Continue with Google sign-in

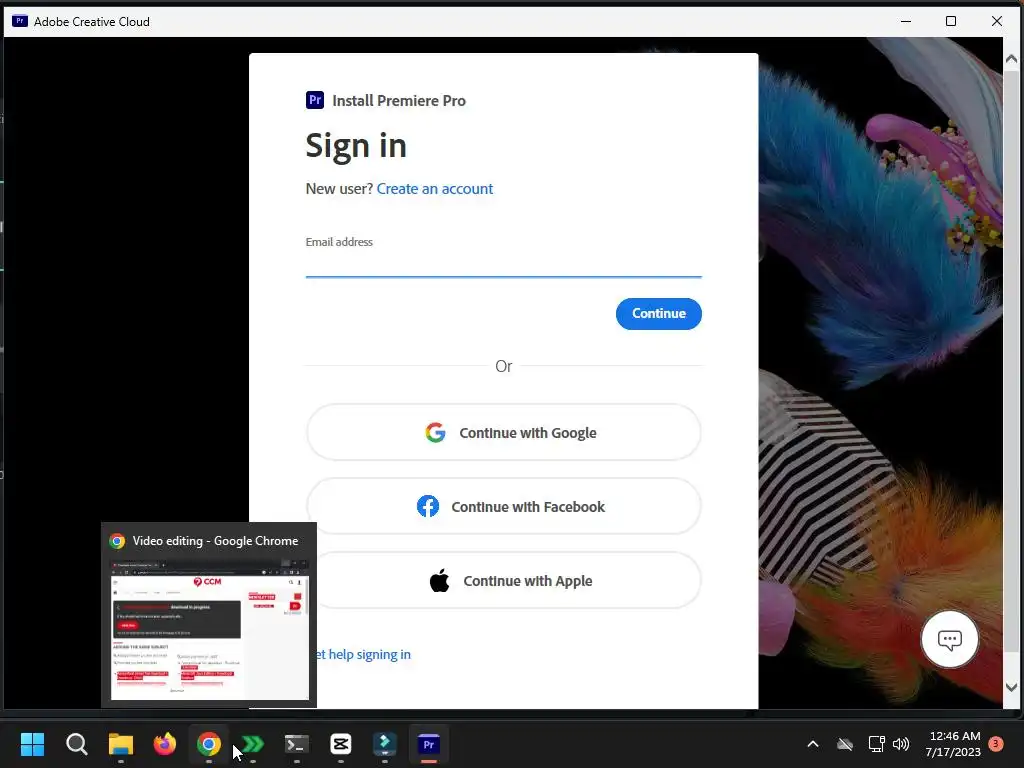point(504,432)
